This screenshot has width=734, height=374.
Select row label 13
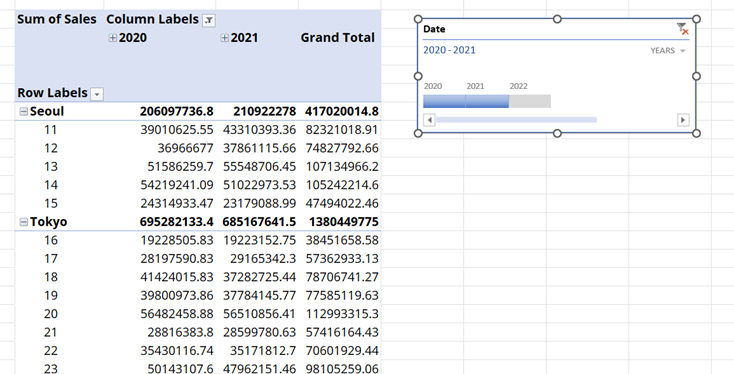tap(51, 167)
